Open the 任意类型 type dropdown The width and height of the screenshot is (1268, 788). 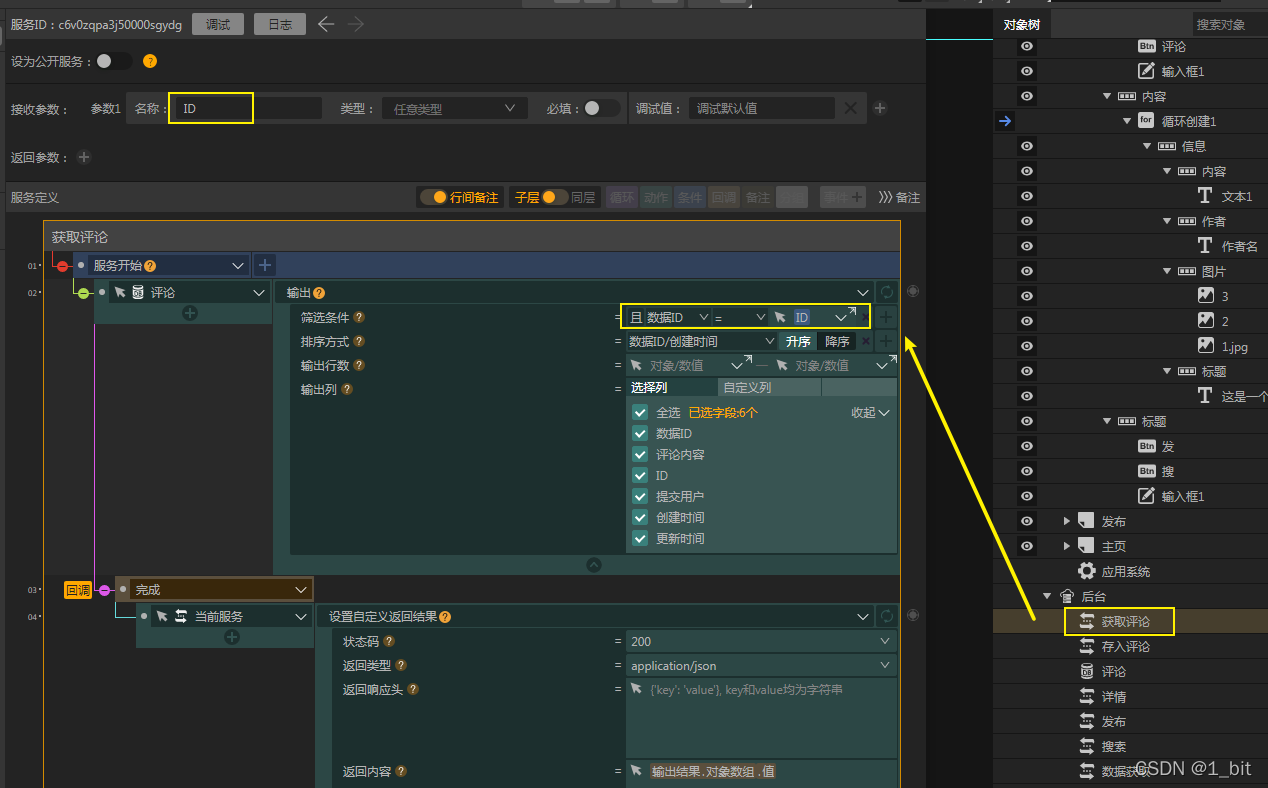455,108
